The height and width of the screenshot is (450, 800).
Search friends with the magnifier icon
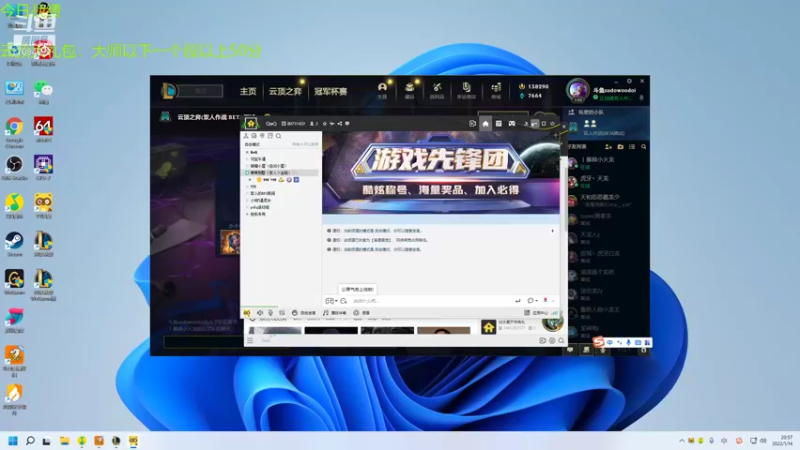pyautogui.click(x=644, y=147)
